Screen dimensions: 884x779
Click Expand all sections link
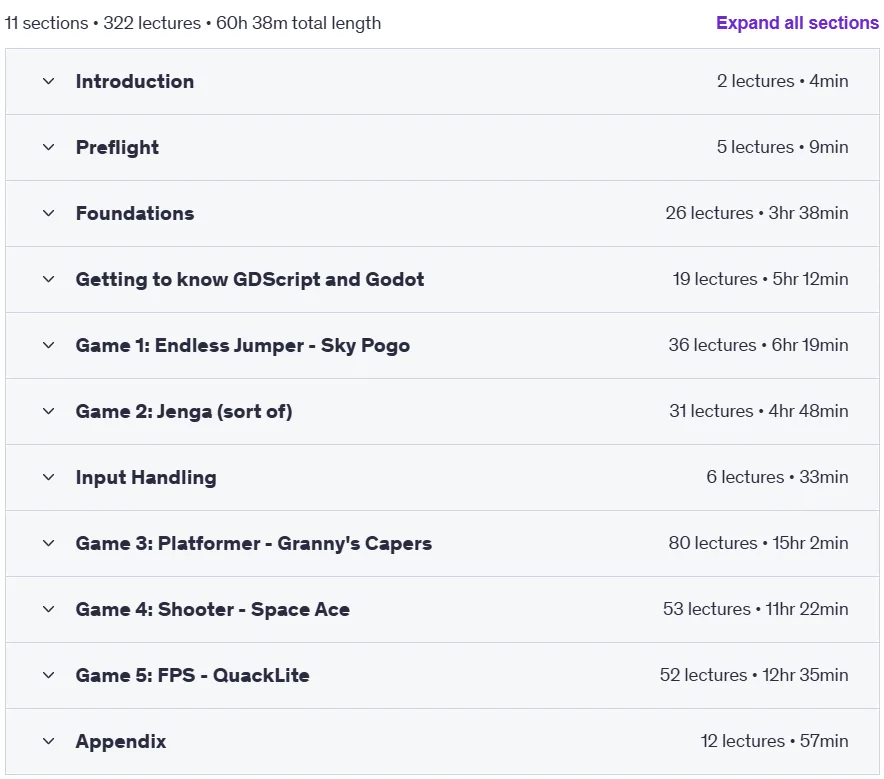797,23
